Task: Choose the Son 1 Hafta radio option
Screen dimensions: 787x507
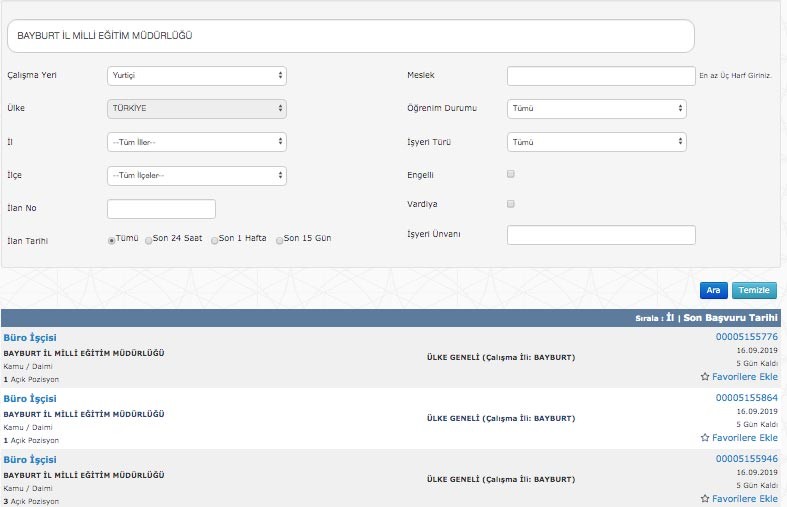Action: pyautogui.click(x=215, y=240)
